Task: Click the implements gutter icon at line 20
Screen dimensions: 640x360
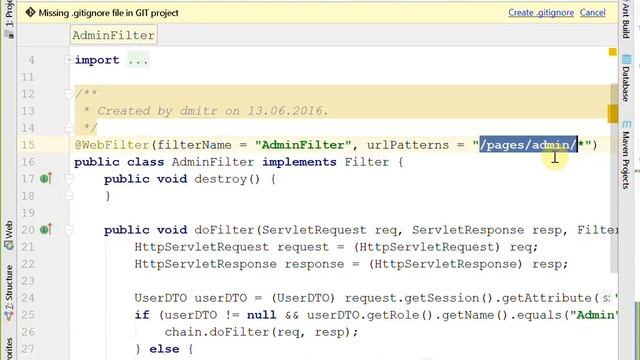Action: 46,229
